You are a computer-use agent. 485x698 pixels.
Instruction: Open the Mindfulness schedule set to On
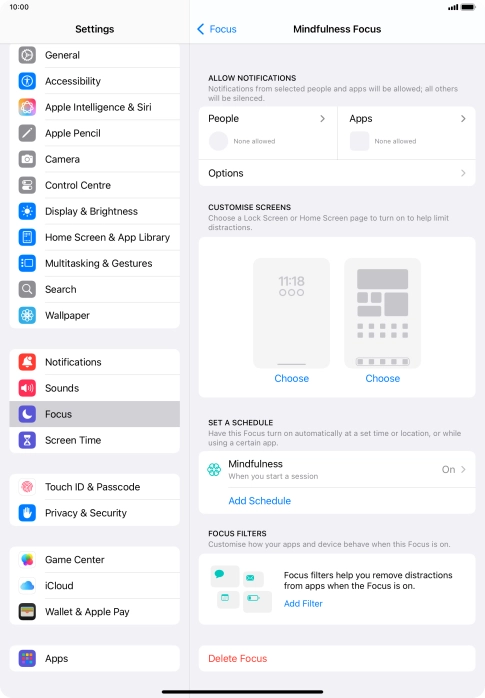(x=337, y=470)
